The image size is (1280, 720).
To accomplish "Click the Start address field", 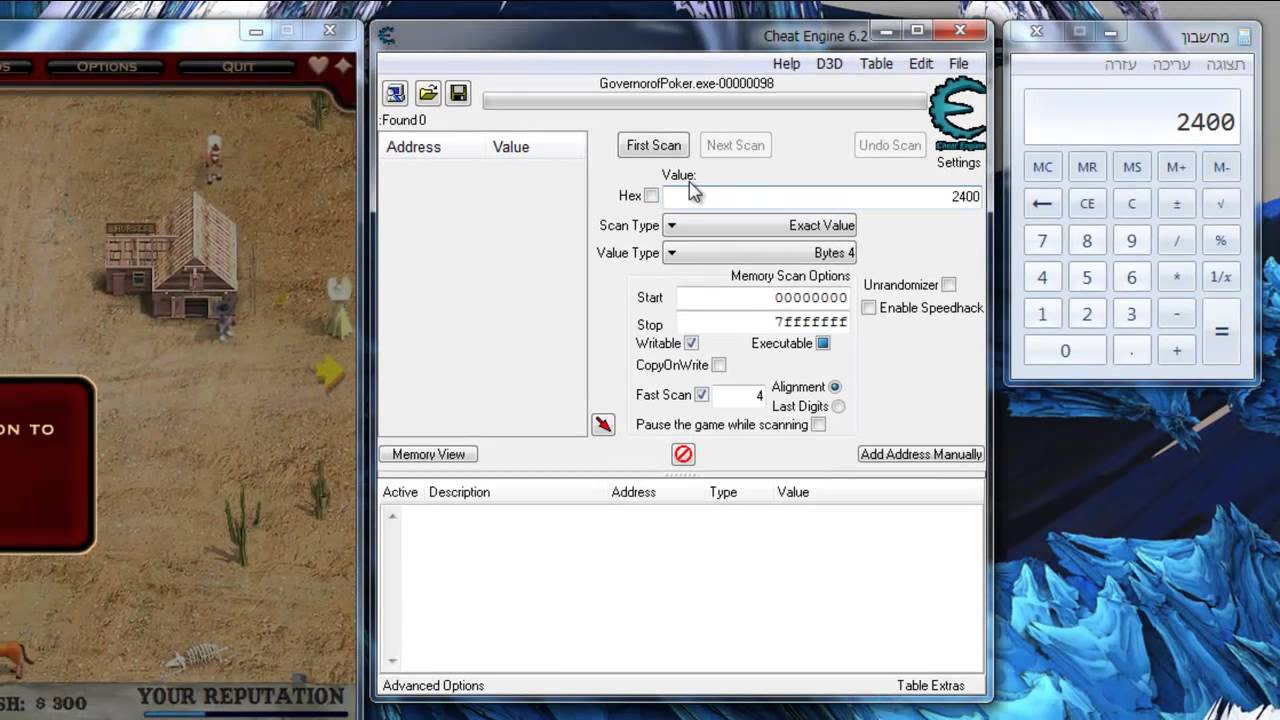I will coord(763,298).
